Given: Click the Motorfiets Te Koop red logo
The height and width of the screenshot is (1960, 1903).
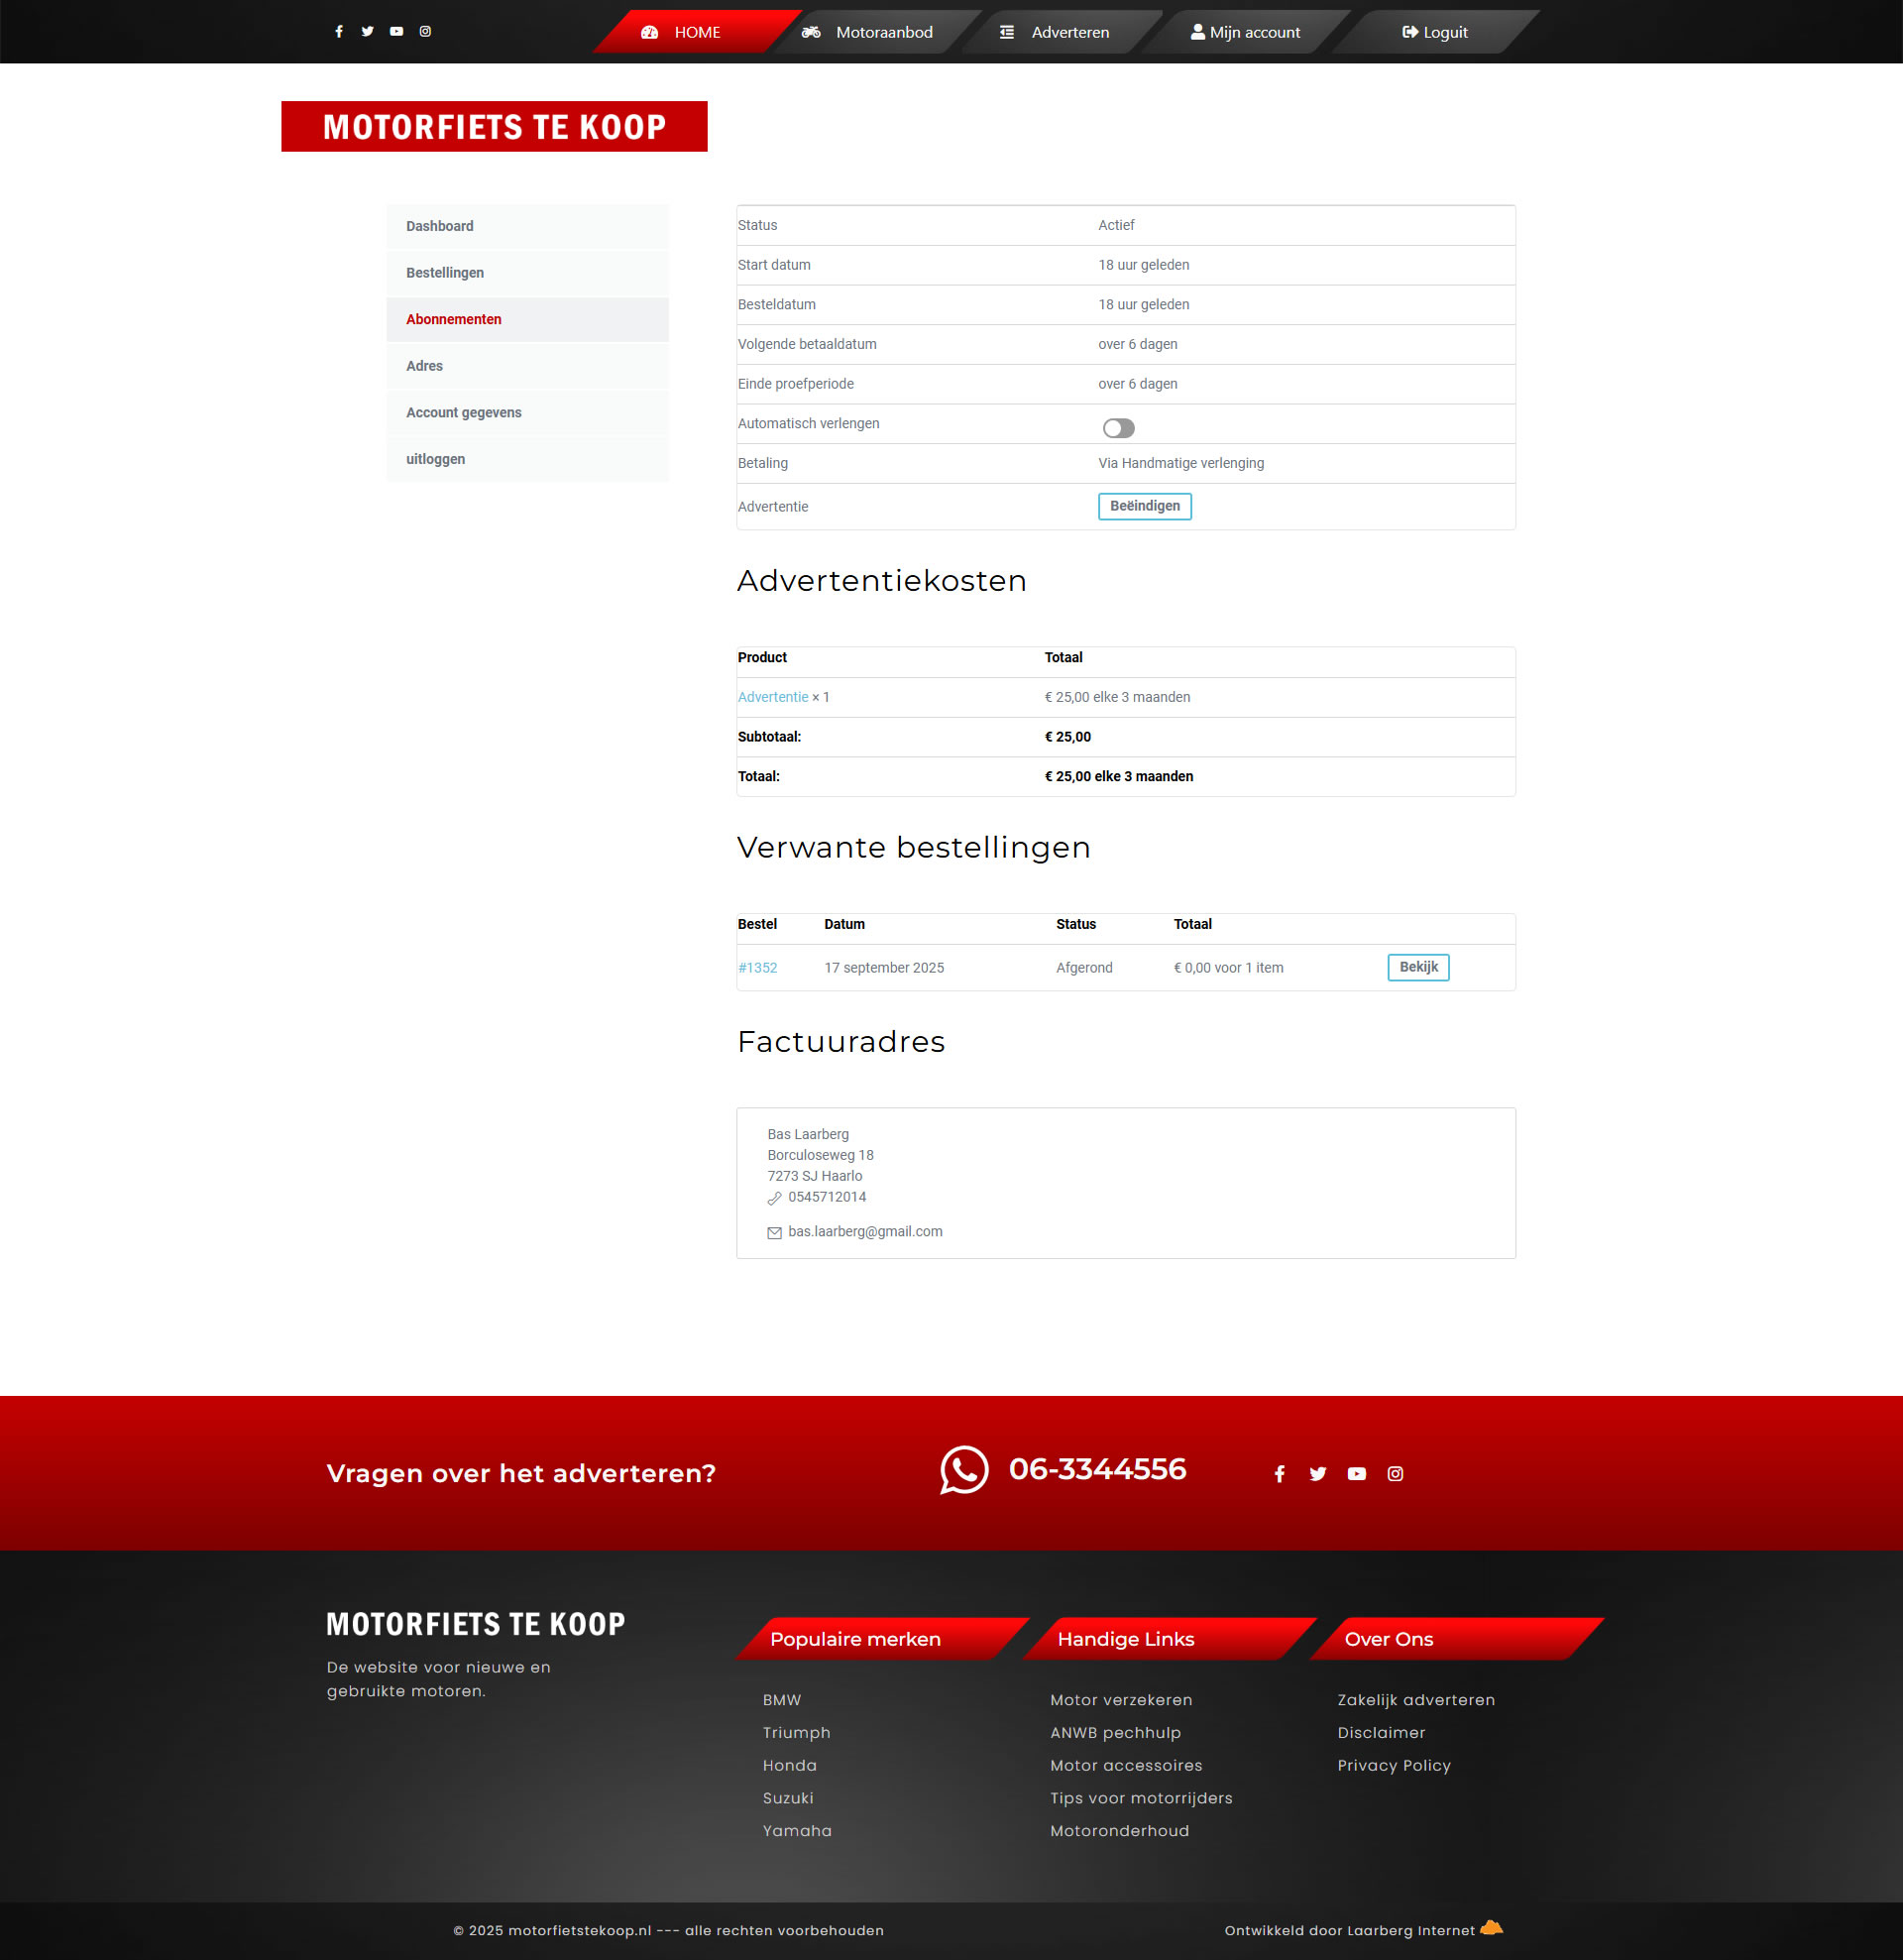Looking at the screenshot, I should pyautogui.click(x=494, y=127).
